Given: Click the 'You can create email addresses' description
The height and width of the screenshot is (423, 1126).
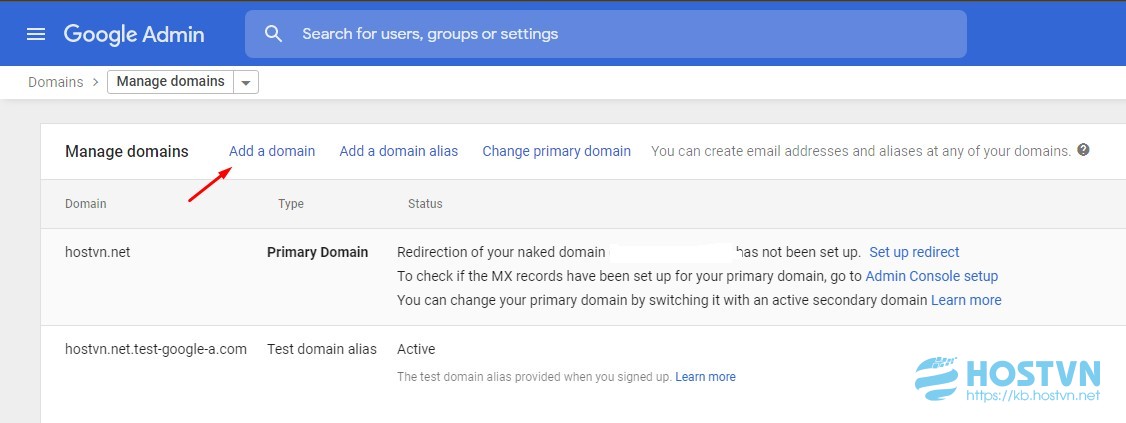Looking at the screenshot, I should (x=861, y=151).
